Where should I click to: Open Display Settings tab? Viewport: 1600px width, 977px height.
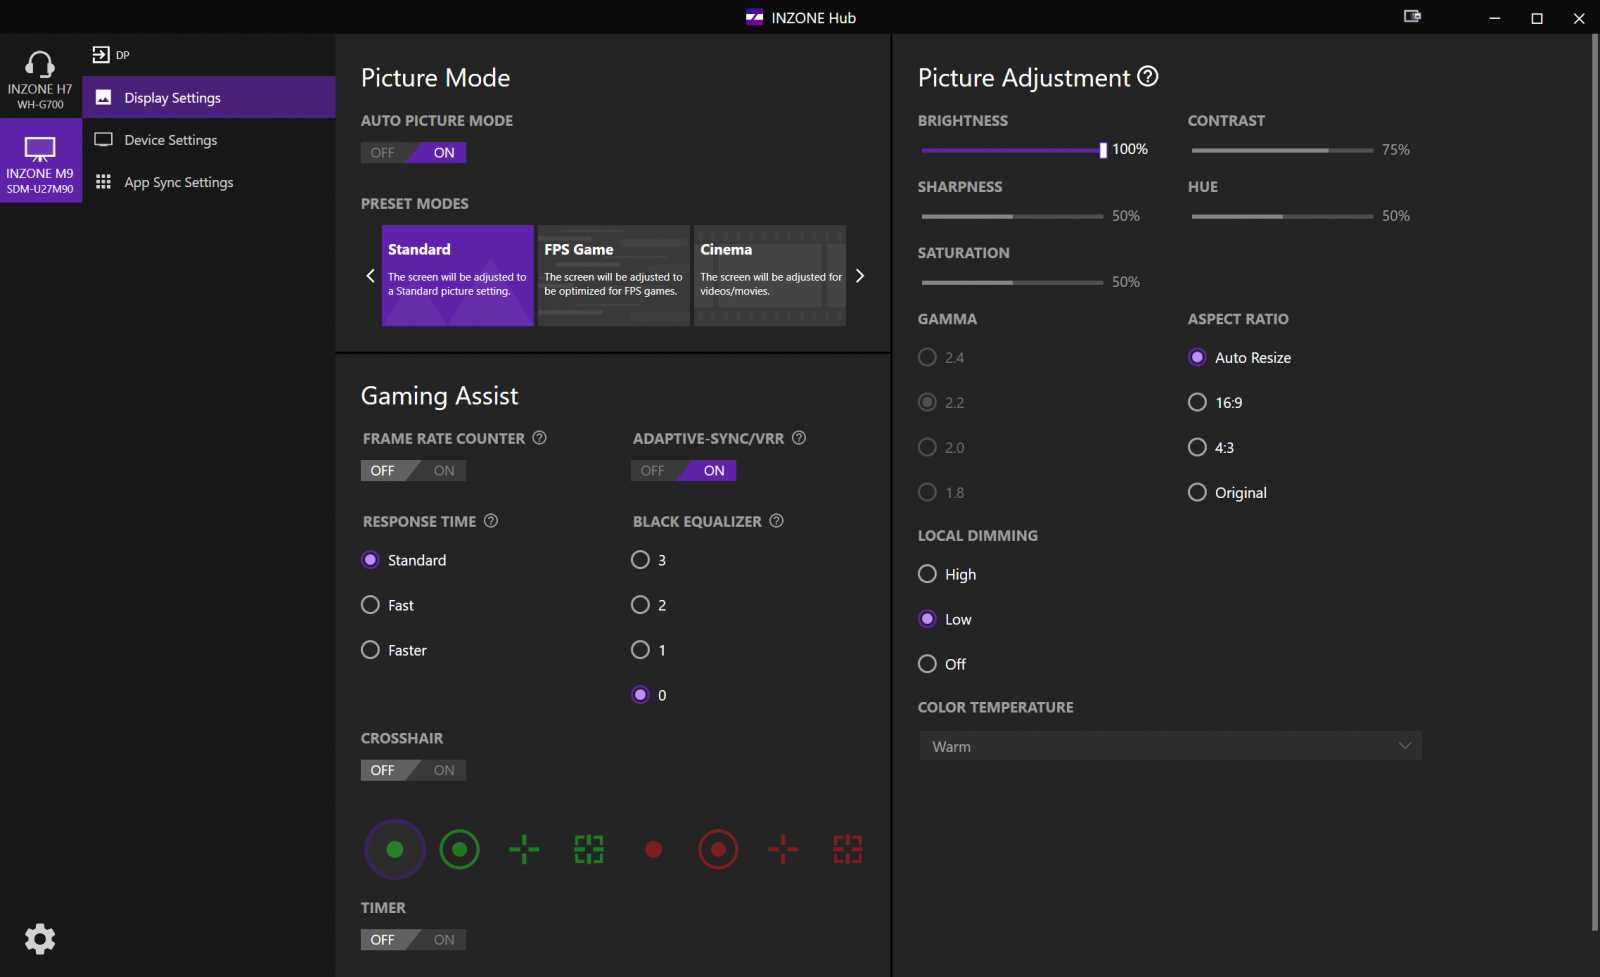pyautogui.click(x=209, y=98)
